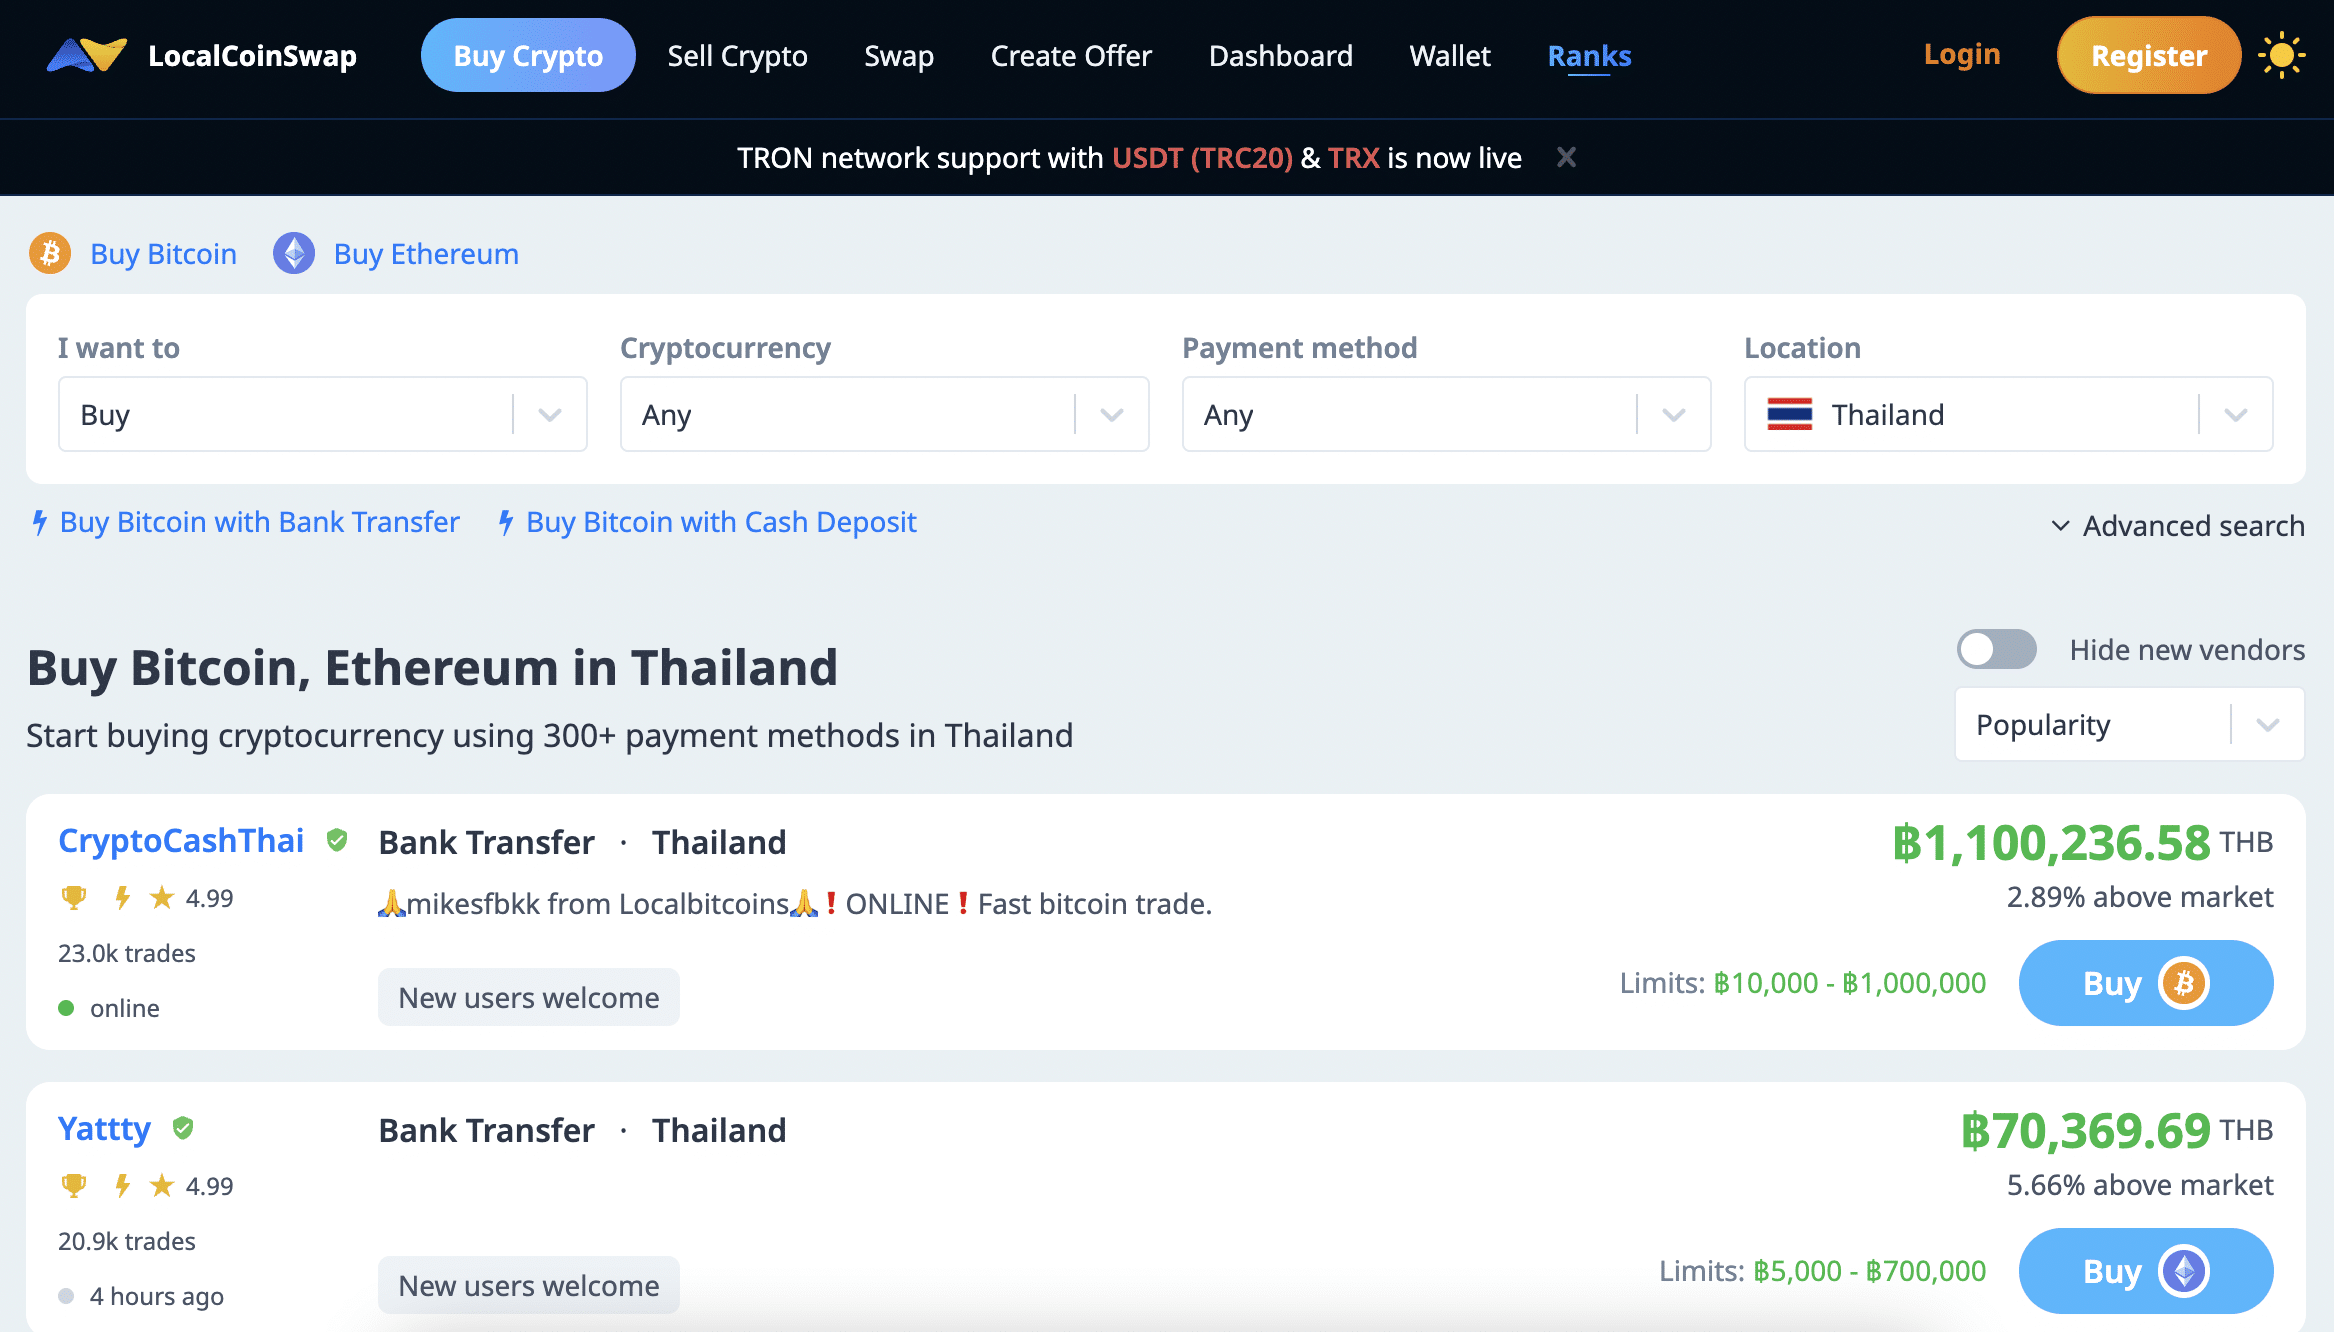Open the Cryptocurrency Any dropdown

click(884, 414)
